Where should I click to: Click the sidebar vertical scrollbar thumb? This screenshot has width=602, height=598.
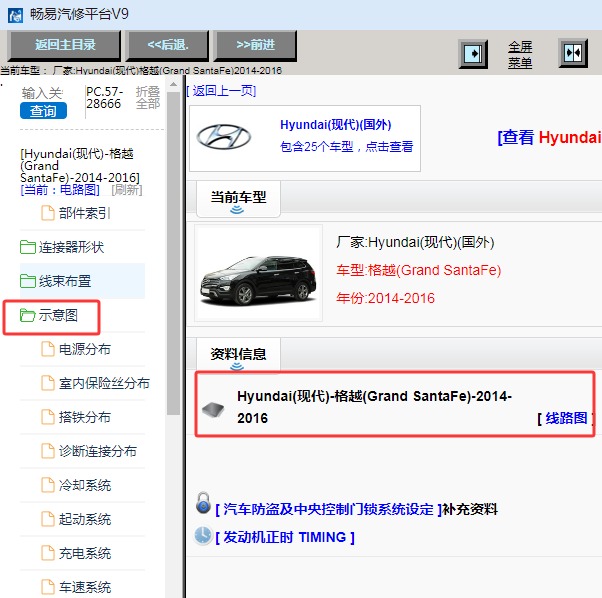point(174,253)
